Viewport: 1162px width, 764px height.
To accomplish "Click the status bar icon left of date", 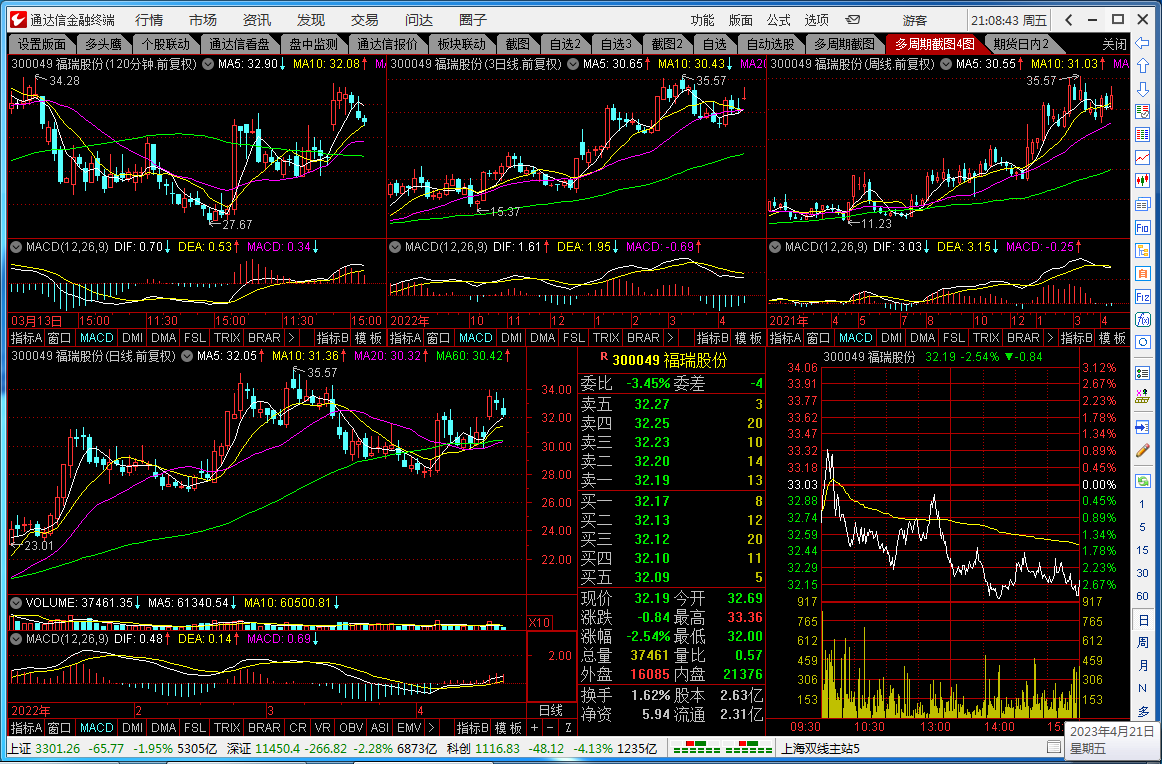I will pyautogui.click(x=1053, y=746).
